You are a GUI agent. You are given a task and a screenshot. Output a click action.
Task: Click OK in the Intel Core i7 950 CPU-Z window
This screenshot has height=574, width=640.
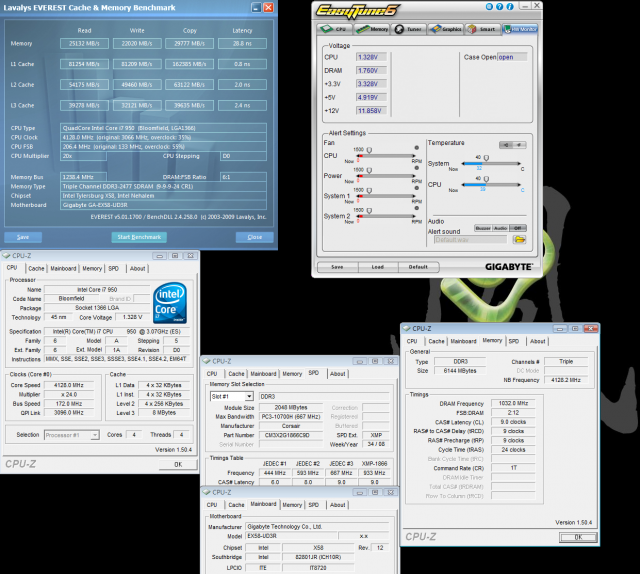click(178, 464)
